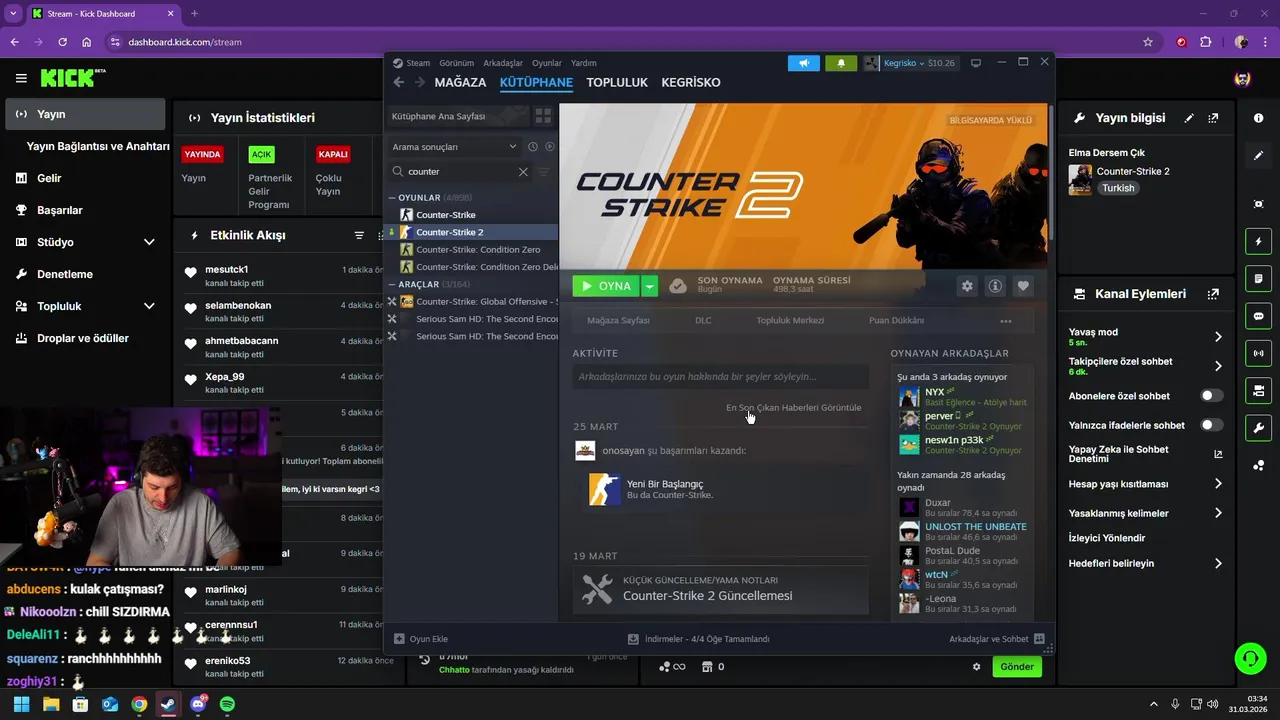The height and width of the screenshot is (720, 1280).
Task: Click Oyun Ekle in Steam footer
Action: (421, 639)
